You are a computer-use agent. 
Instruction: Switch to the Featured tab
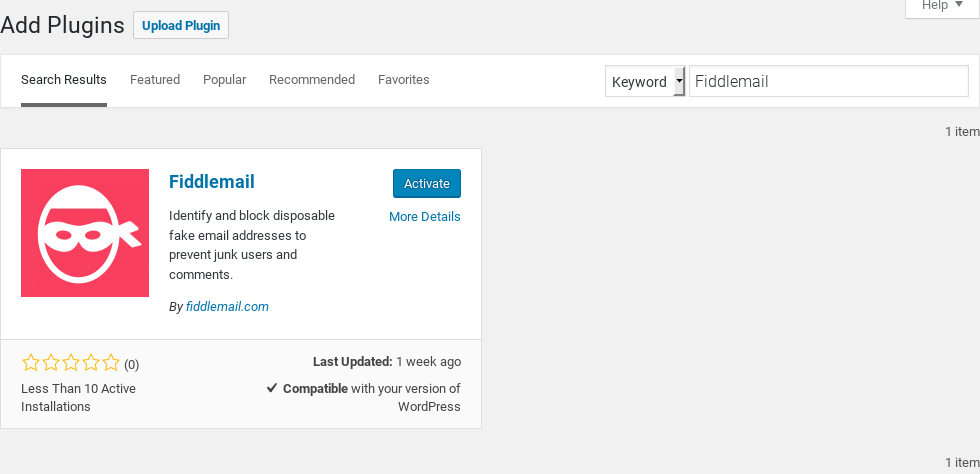point(155,79)
